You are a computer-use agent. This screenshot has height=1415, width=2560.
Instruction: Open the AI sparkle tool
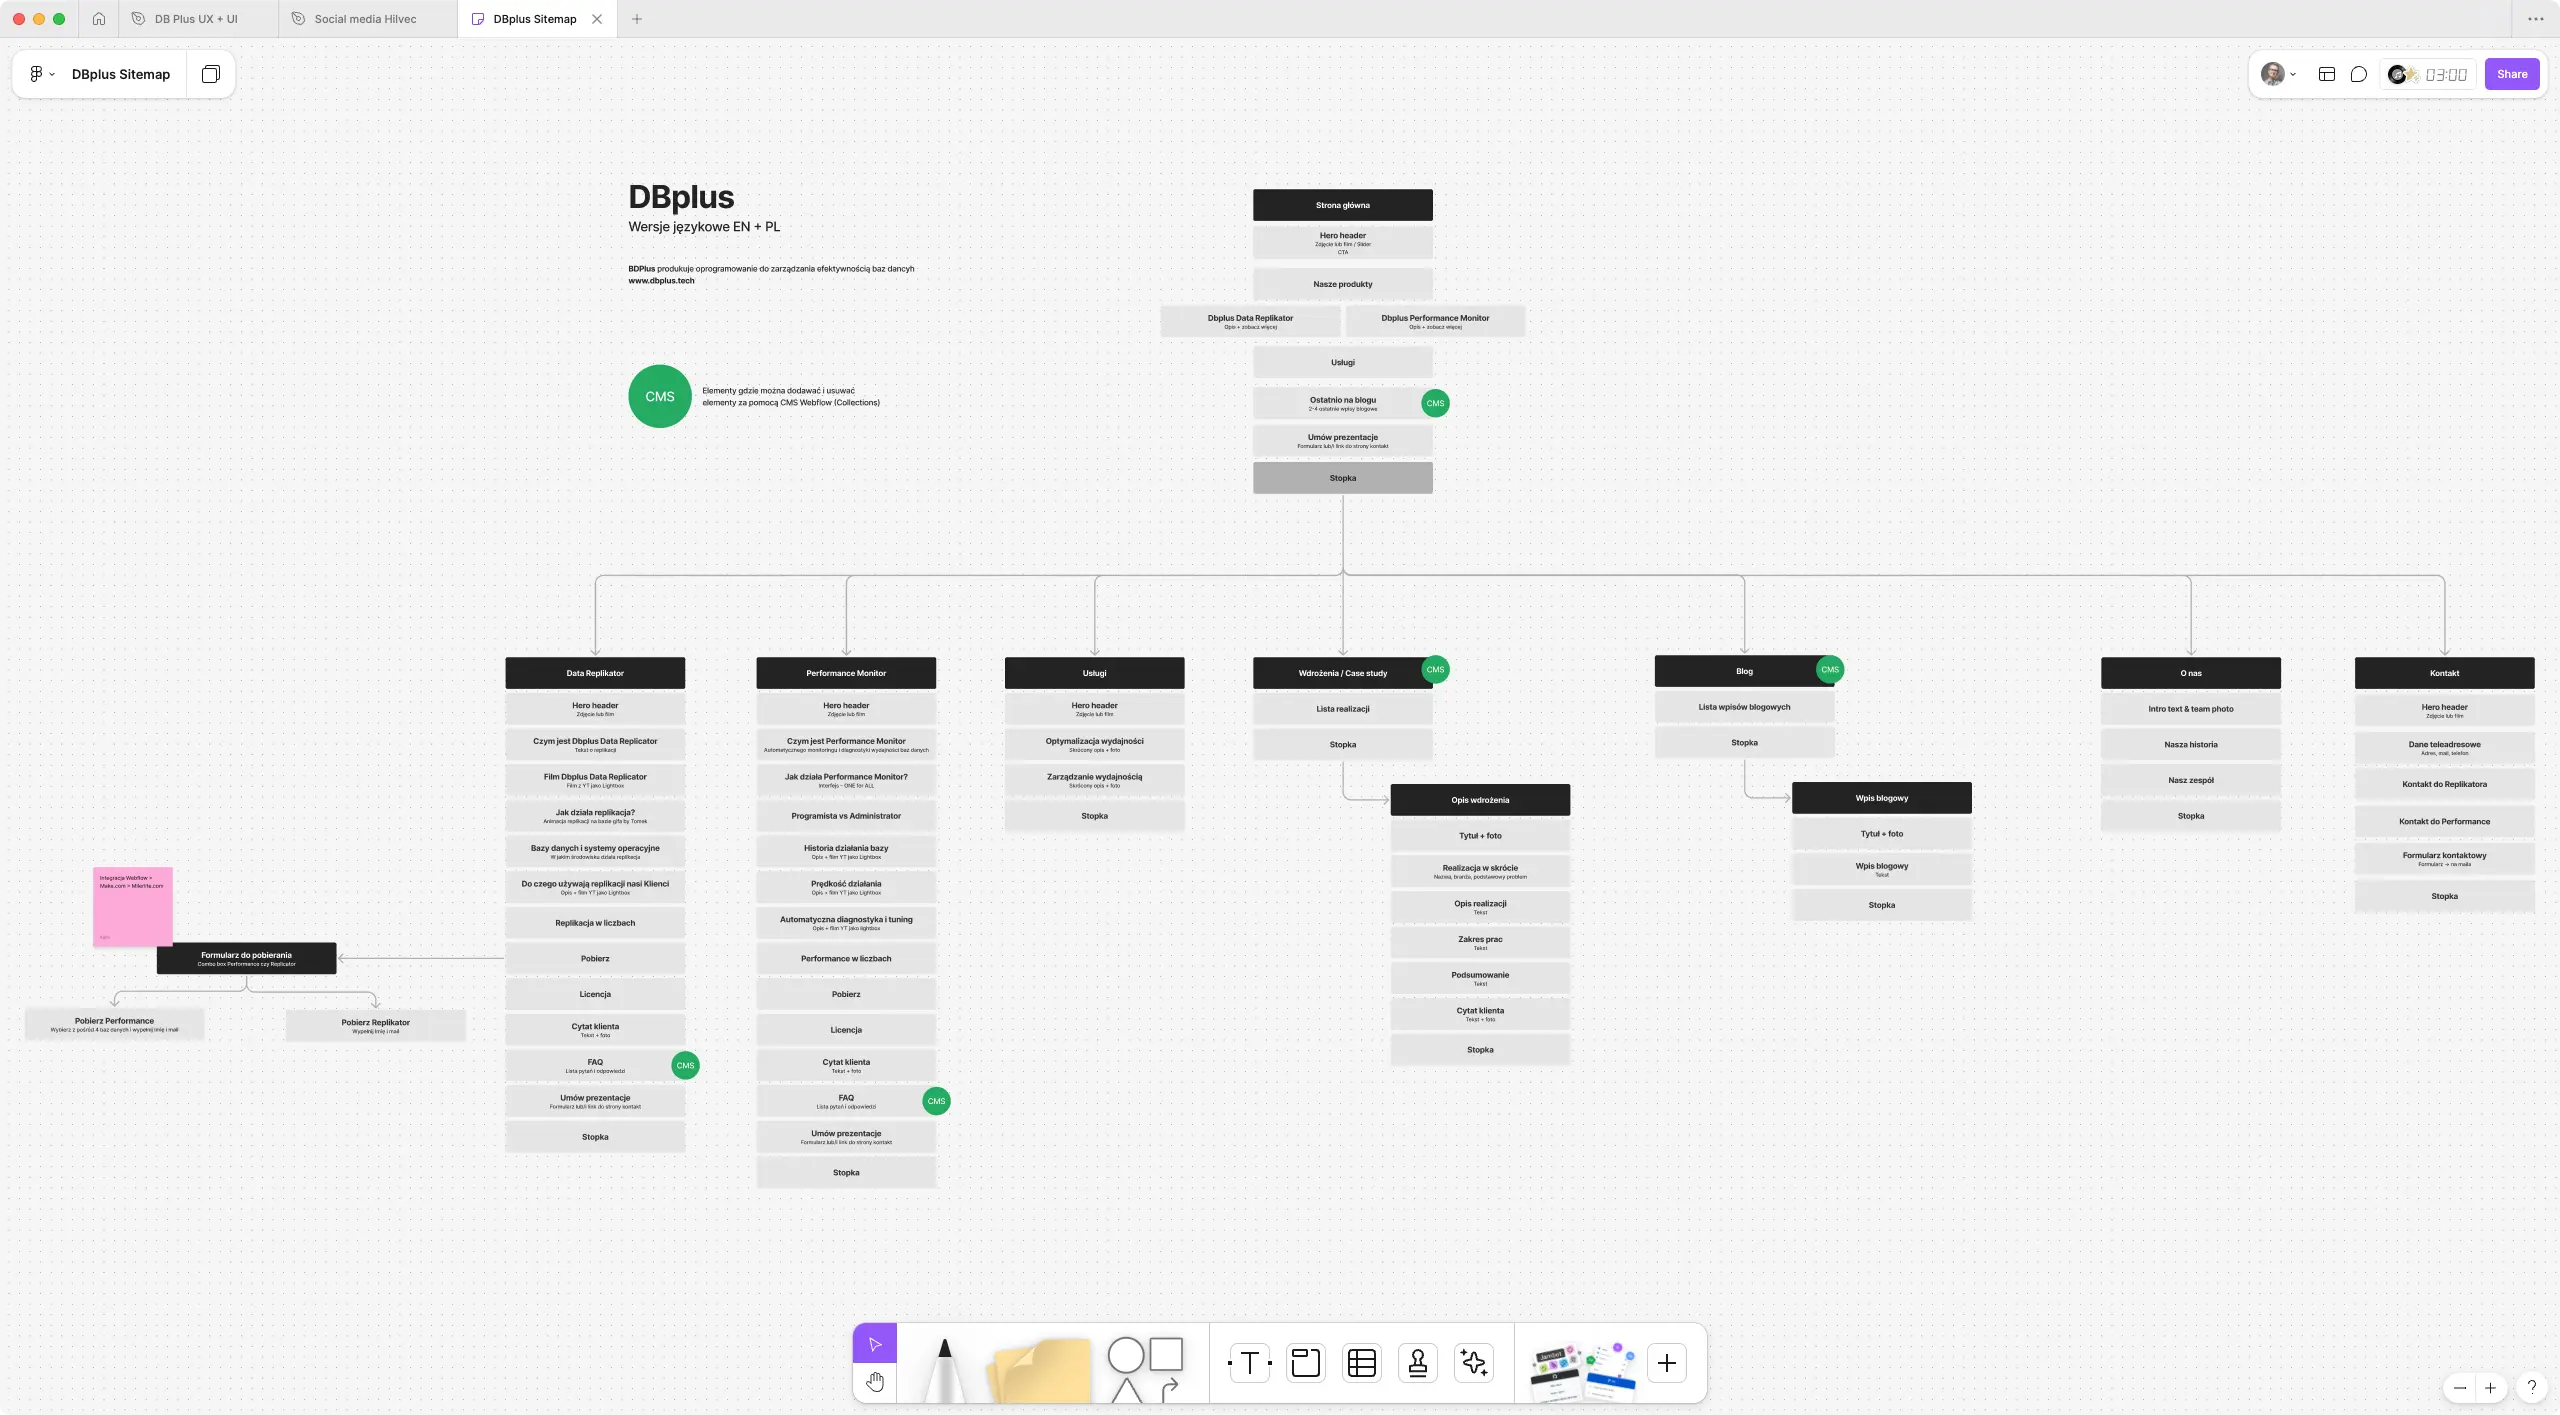(x=1474, y=1363)
